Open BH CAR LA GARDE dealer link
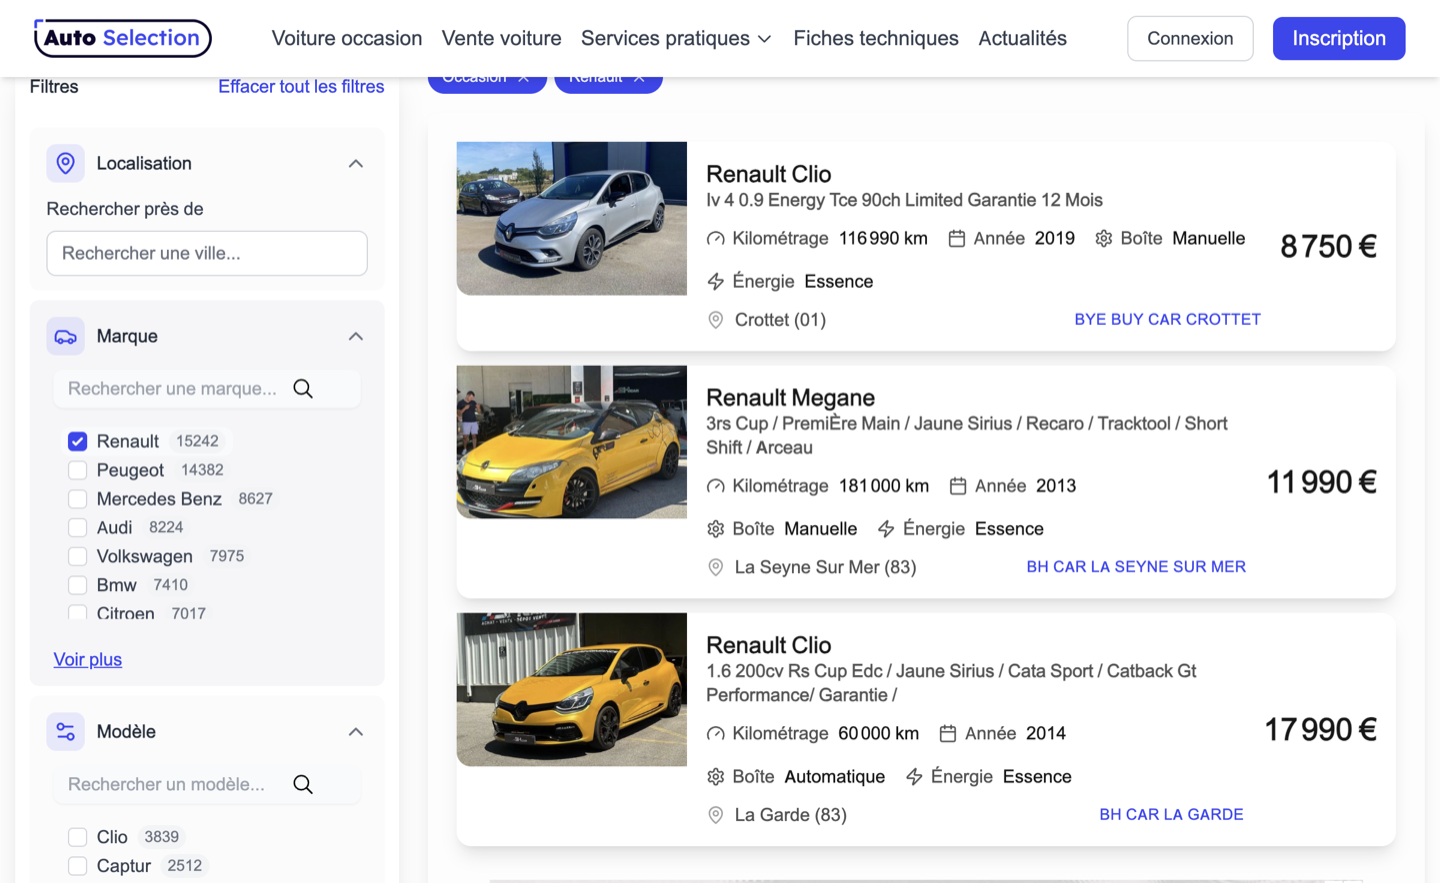This screenshot has height=883, width=1440. 1171,815
